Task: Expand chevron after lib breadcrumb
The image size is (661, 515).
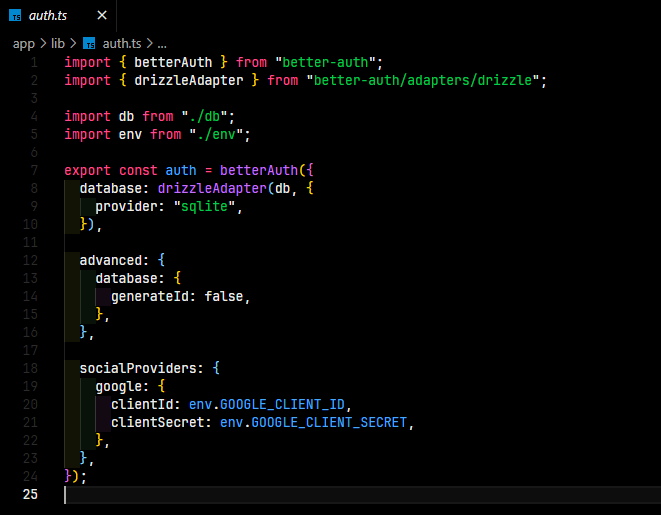Action: pyautogui.click(x=73, y=43)
